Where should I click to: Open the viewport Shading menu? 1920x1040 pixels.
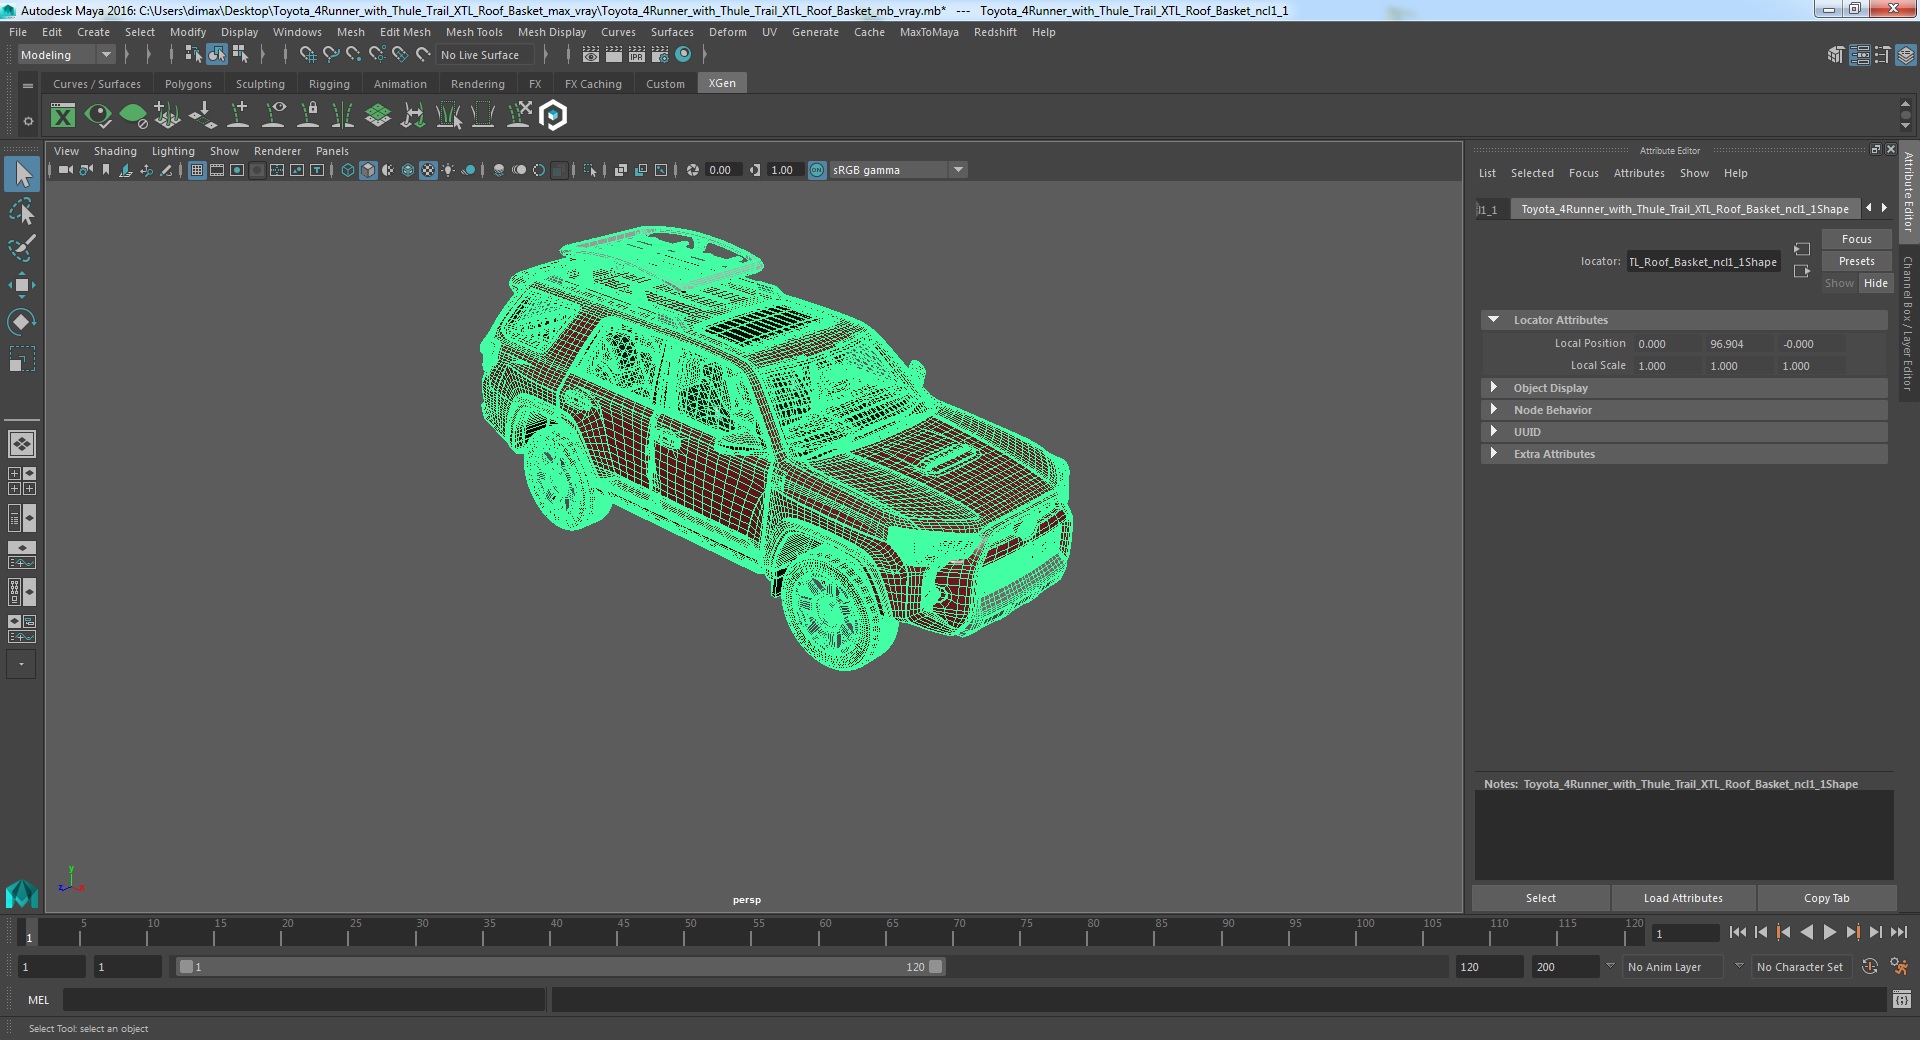click(115, 151)
